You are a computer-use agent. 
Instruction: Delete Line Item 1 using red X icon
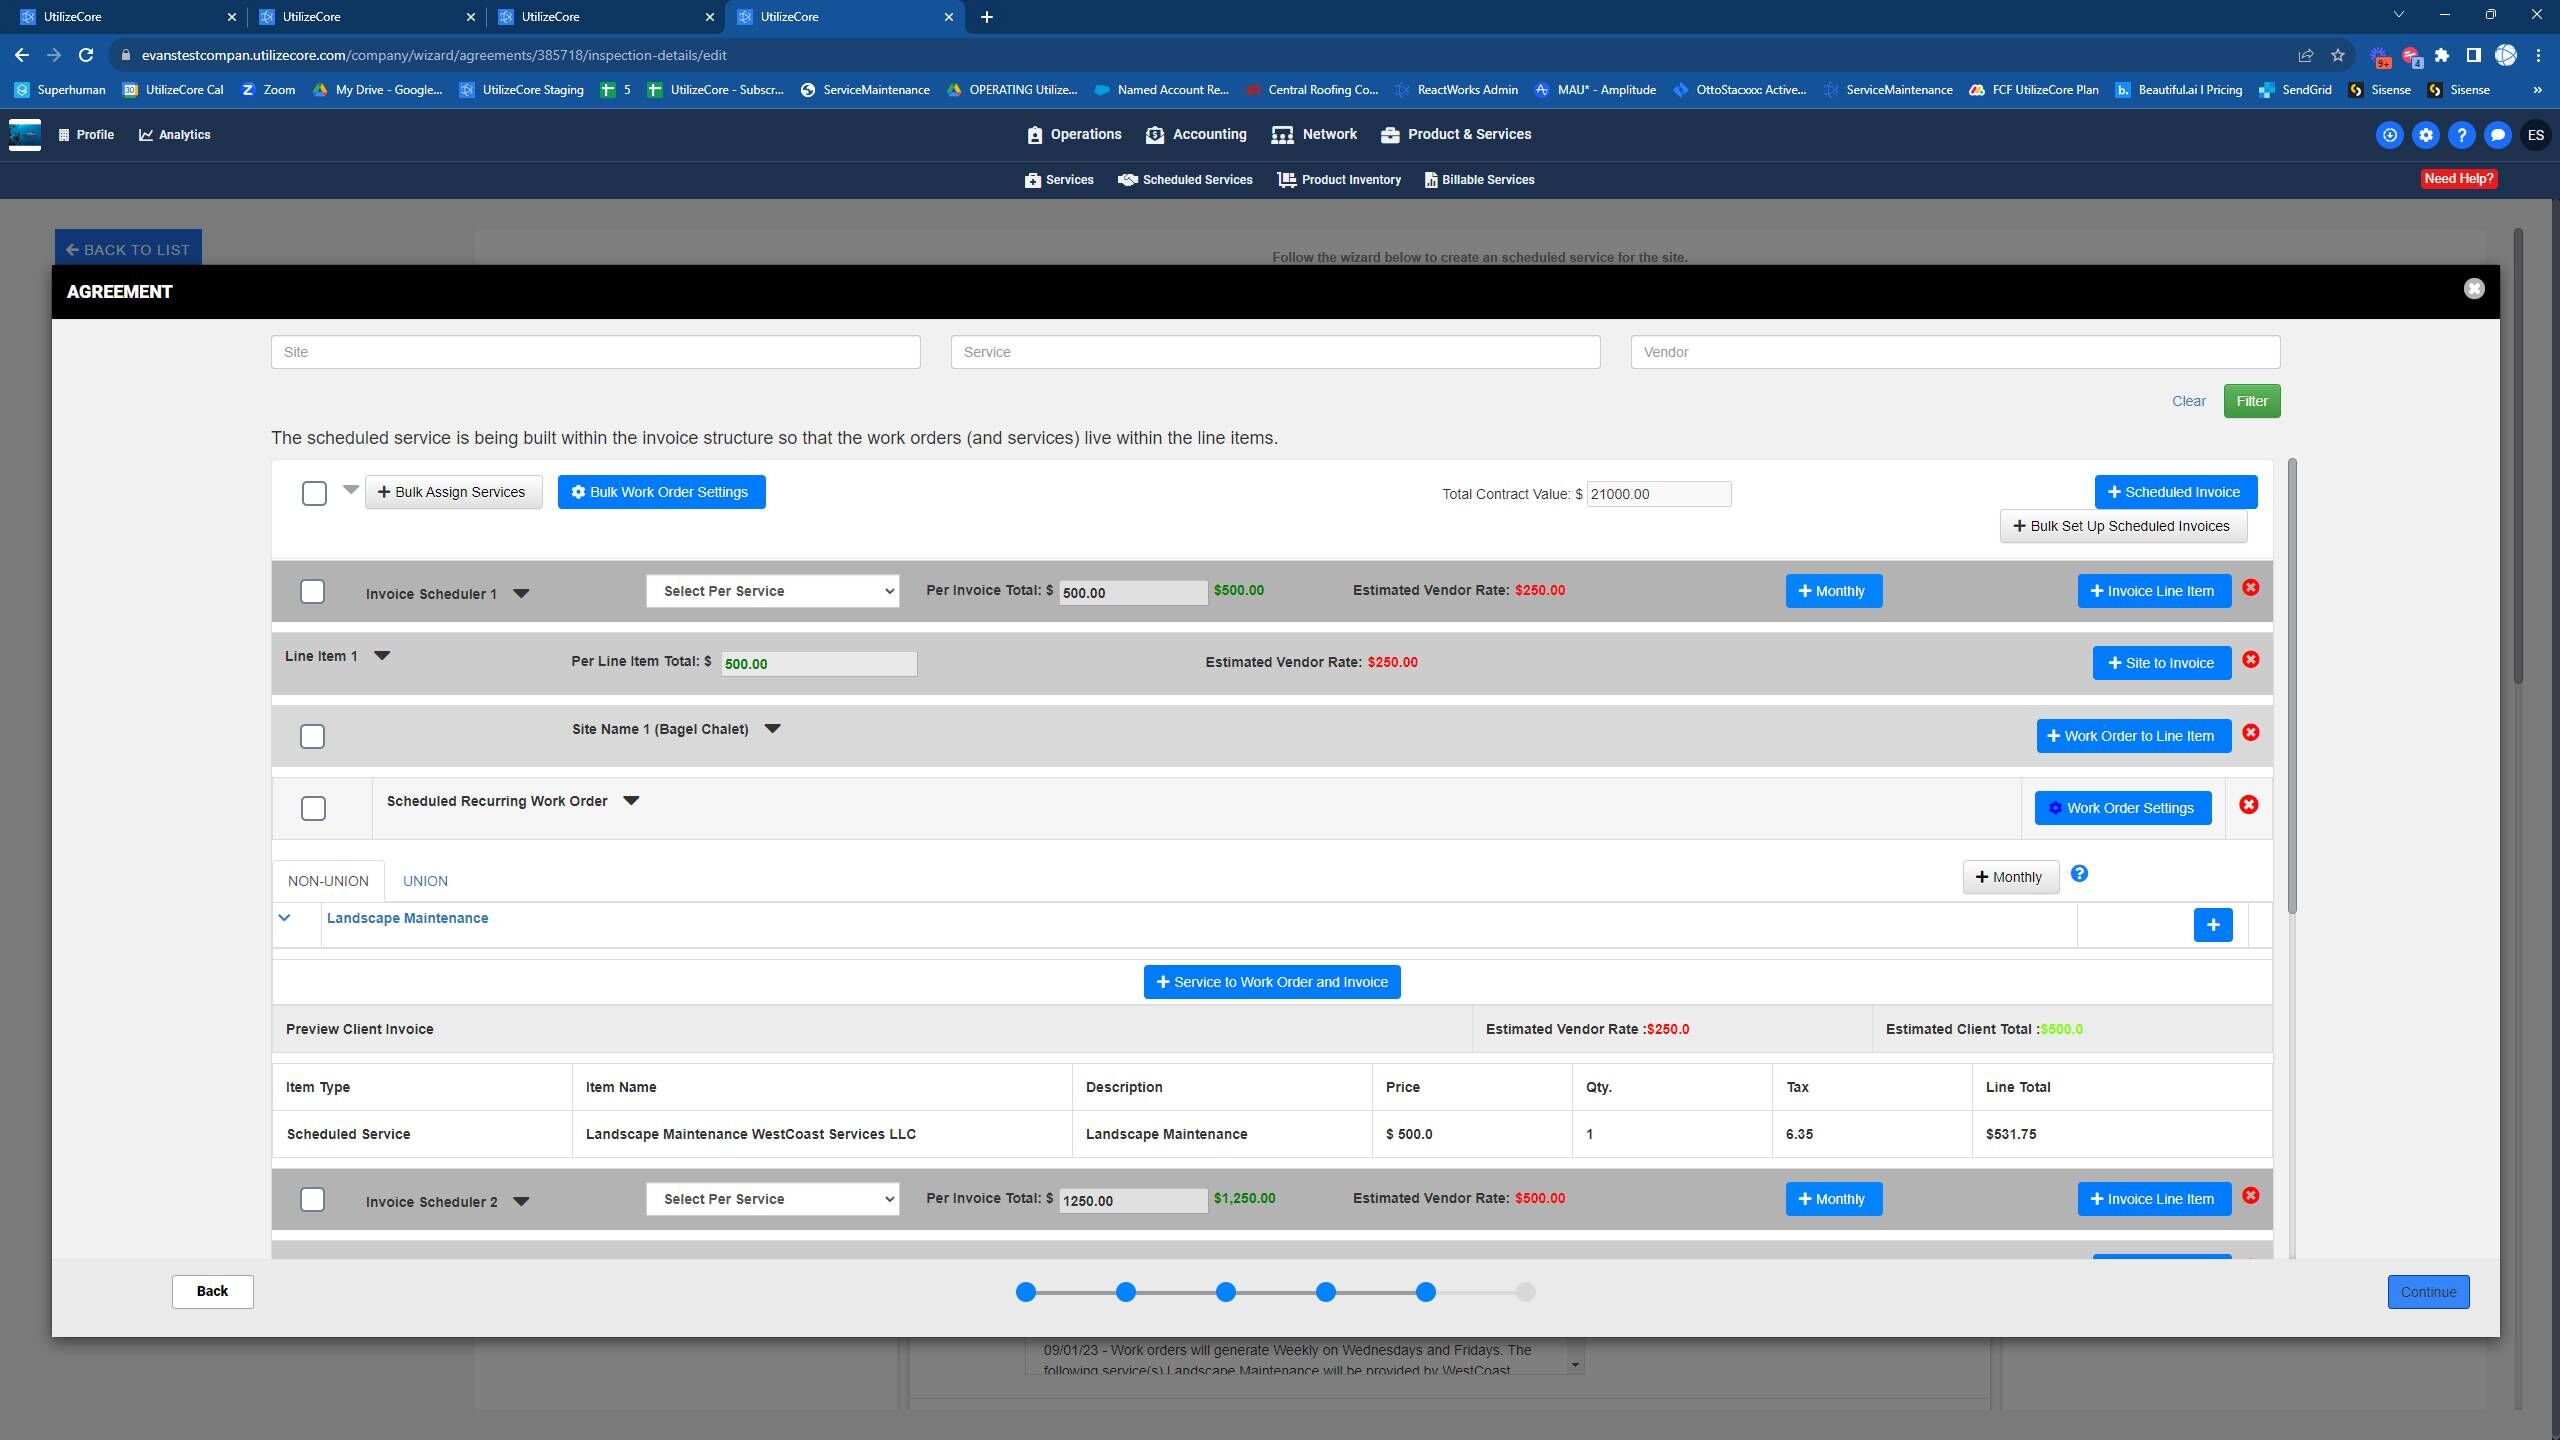(x=2250, y=660)
